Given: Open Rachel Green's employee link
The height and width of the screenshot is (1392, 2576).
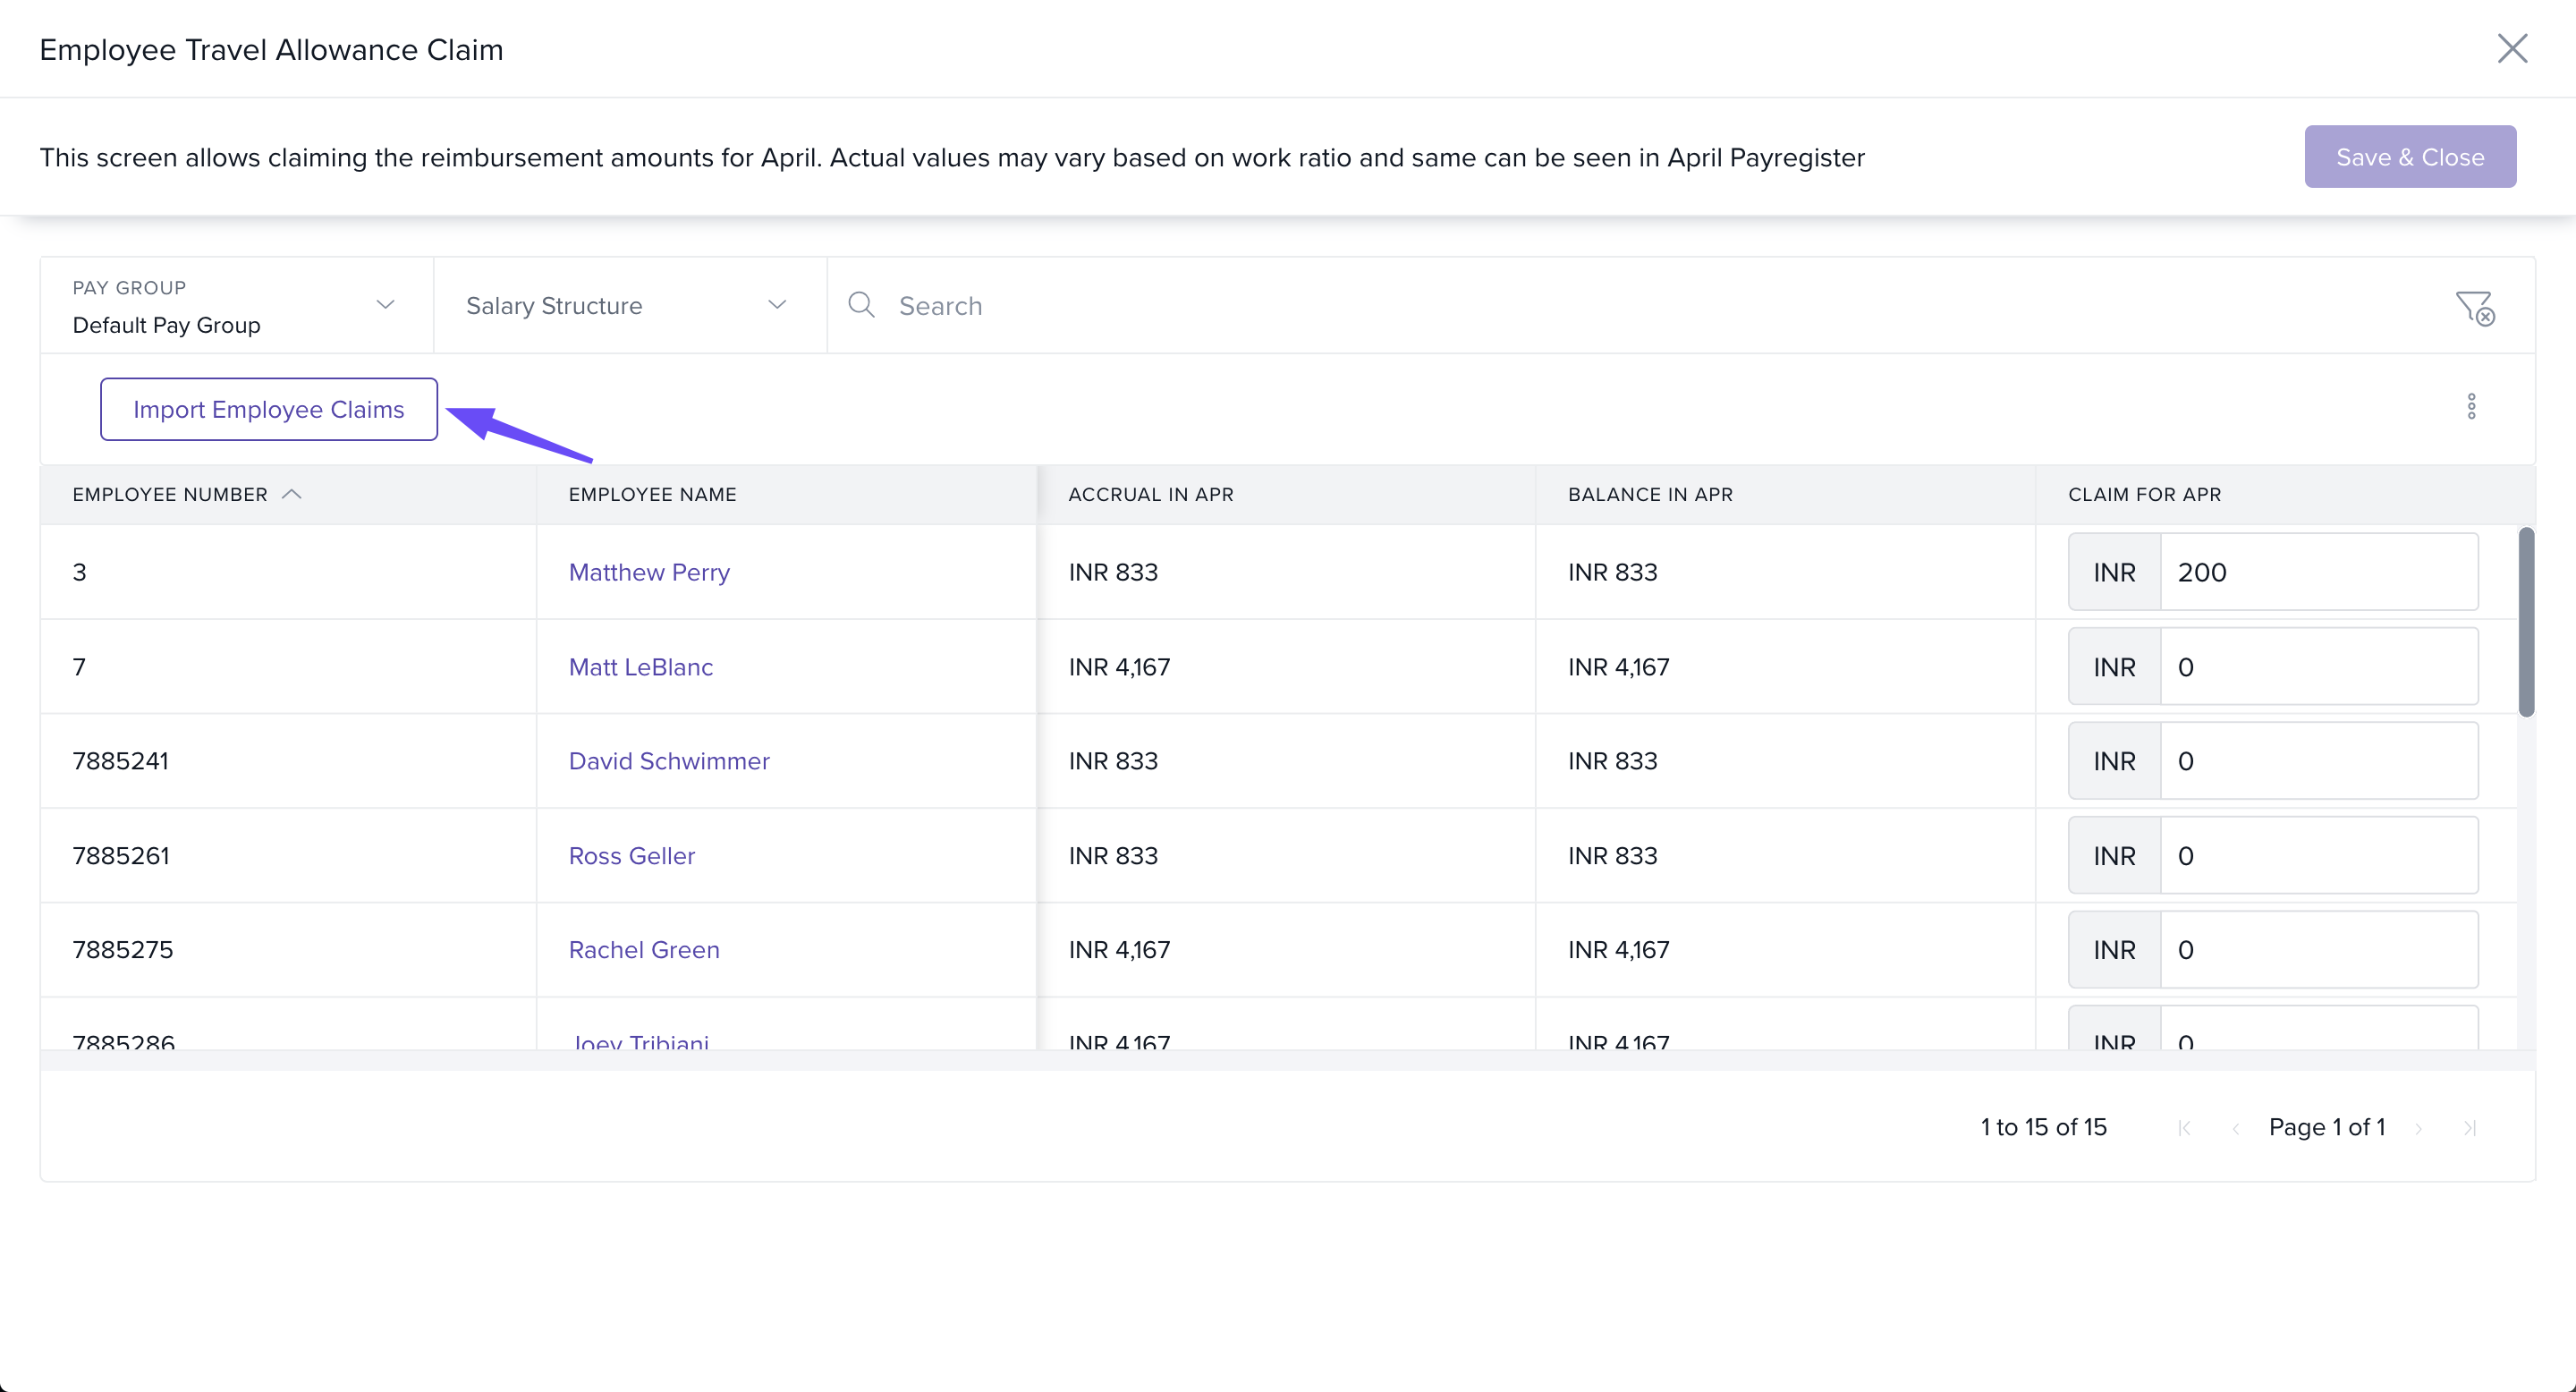Looking at the screenshot, I should (644, 949).
